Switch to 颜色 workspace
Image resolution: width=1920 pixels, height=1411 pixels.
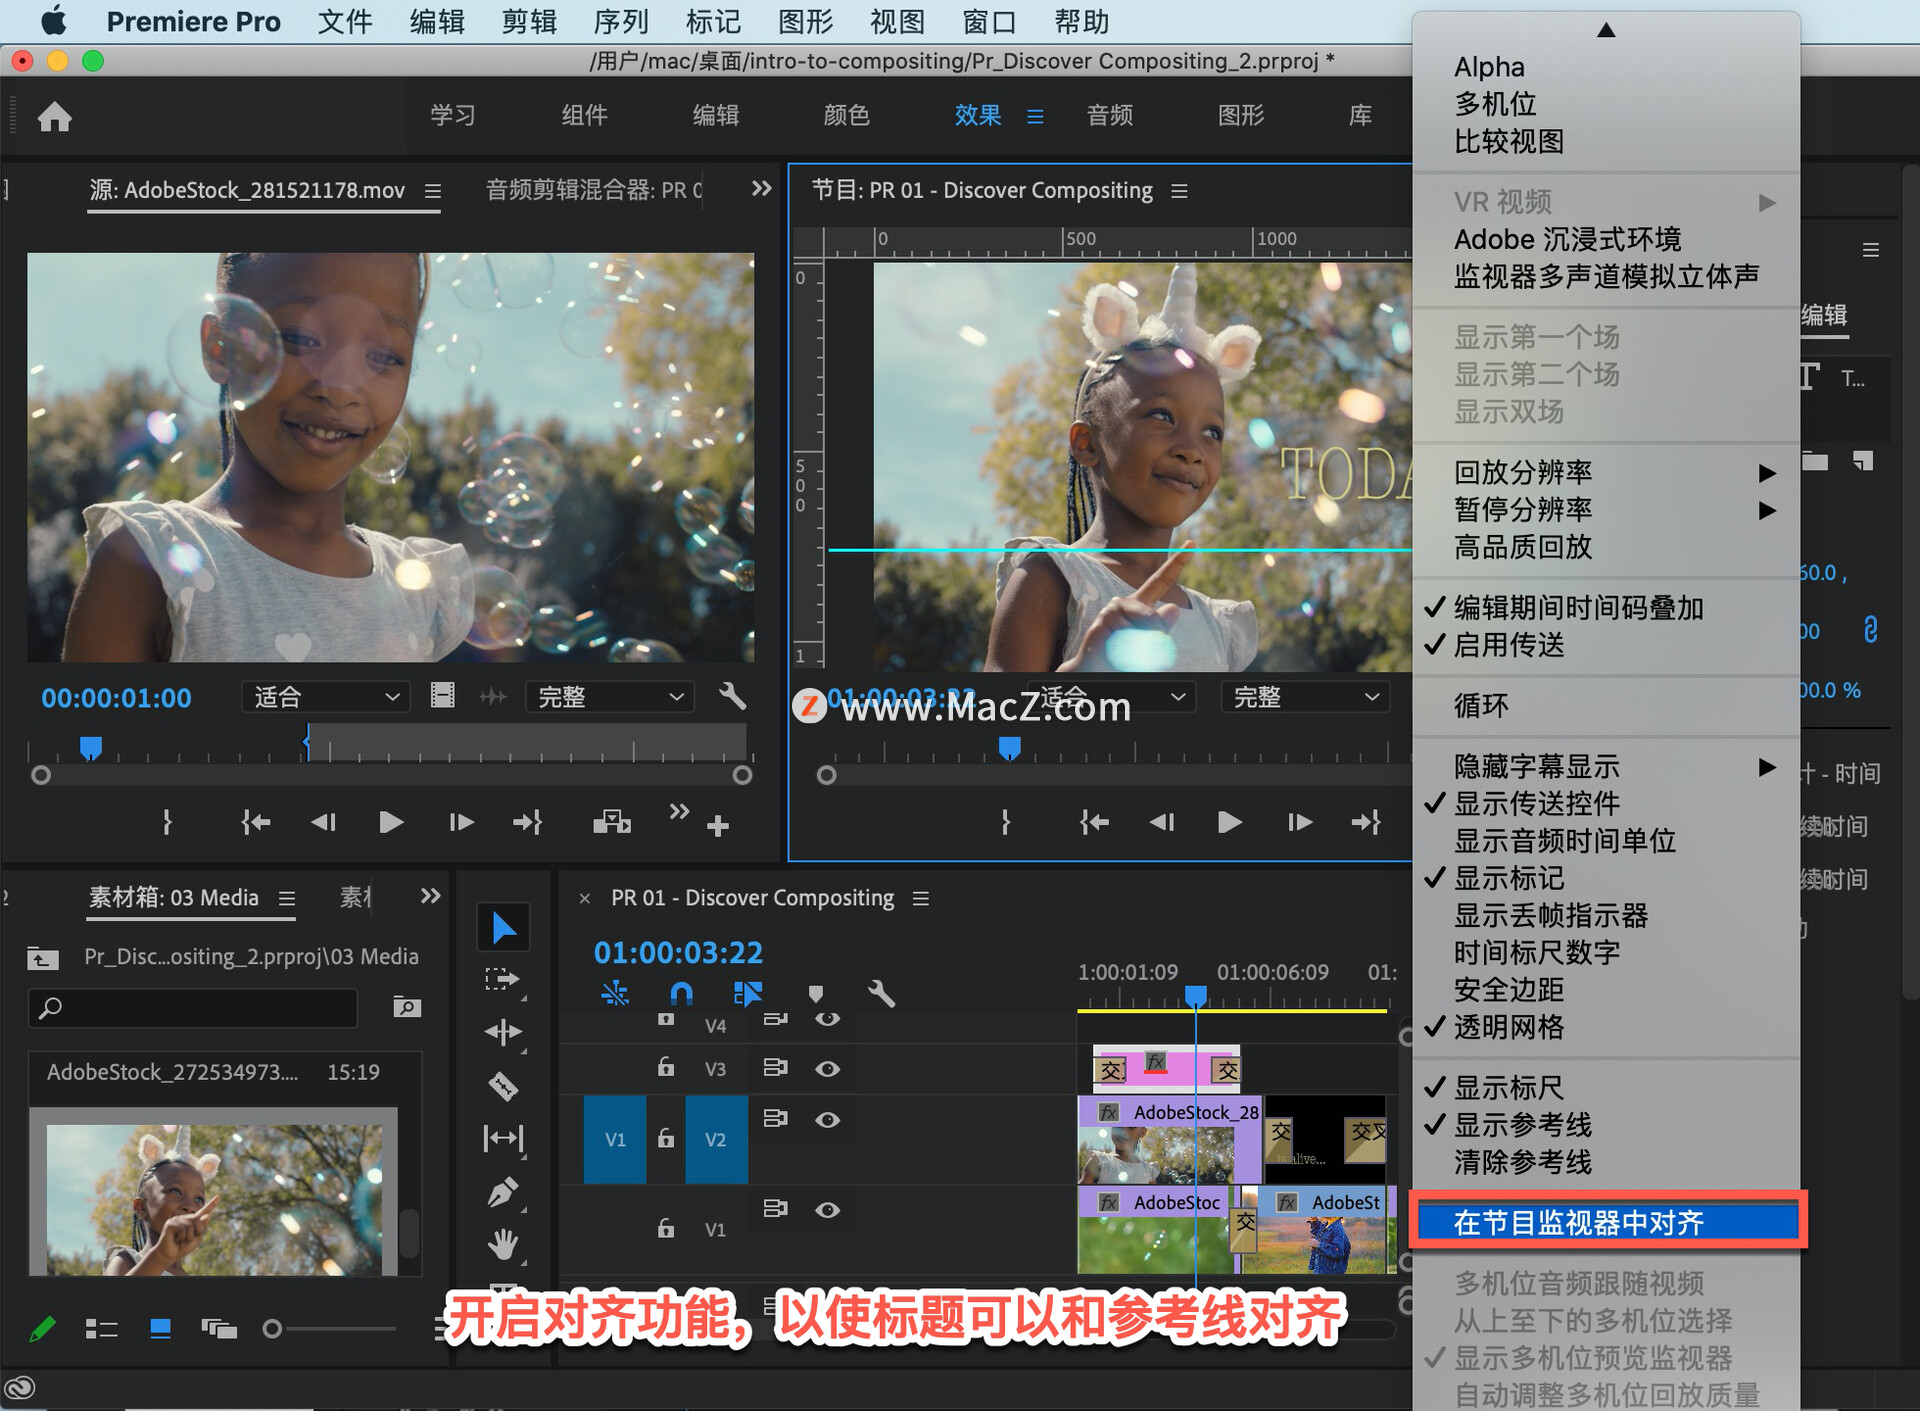846,115
